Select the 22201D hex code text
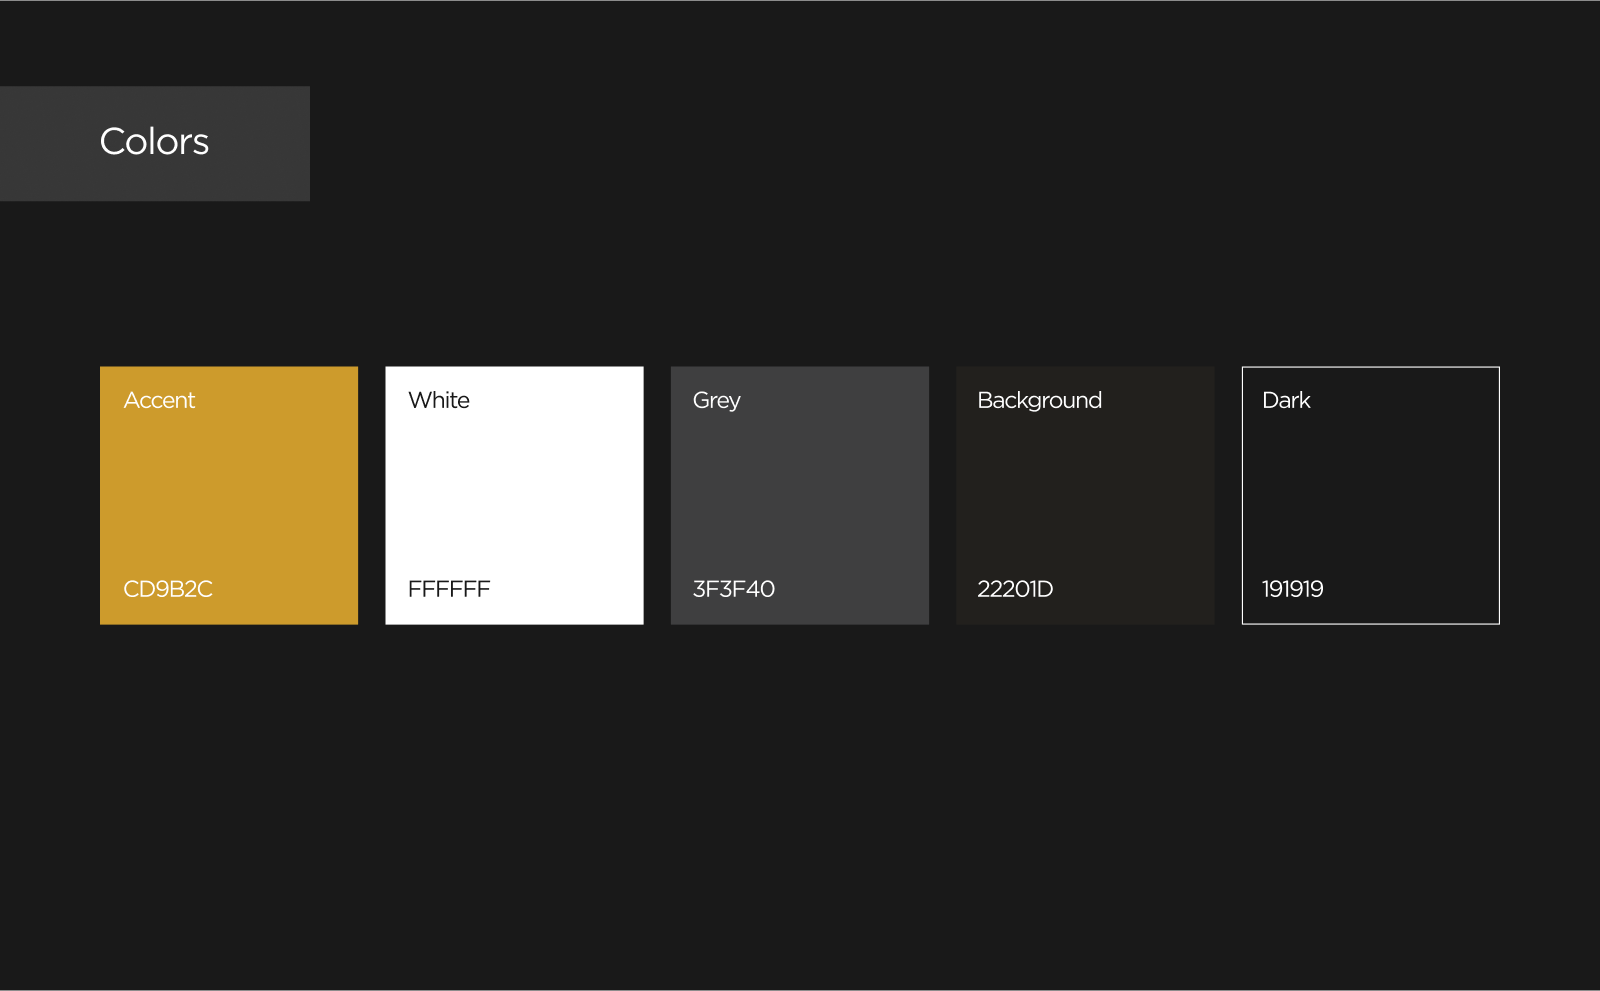 (1015, 589)
